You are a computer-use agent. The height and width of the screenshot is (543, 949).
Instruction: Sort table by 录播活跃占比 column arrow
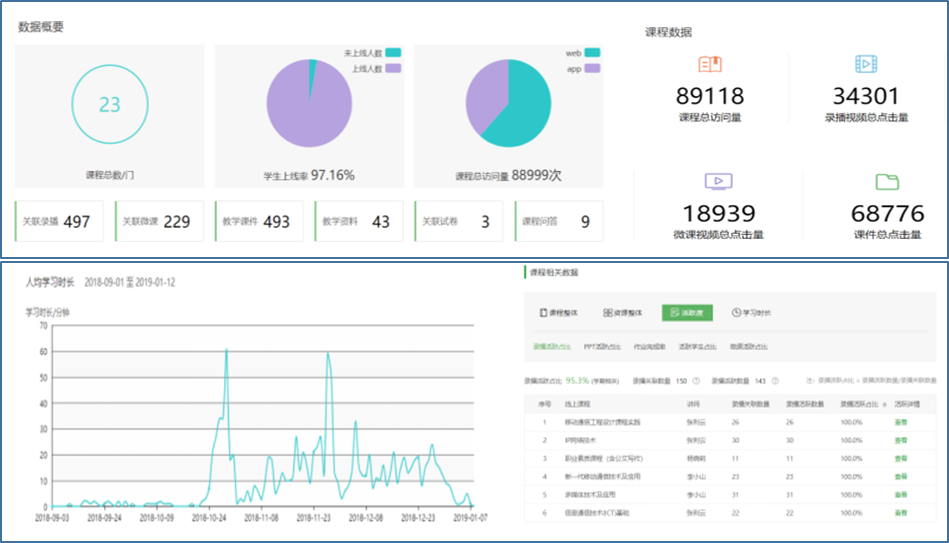coord(883,404)
